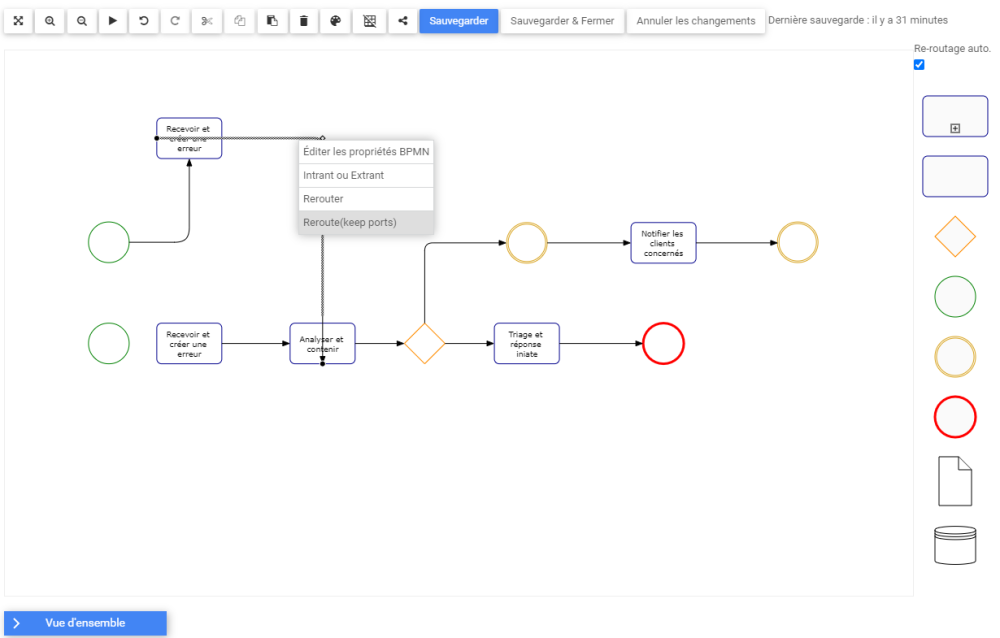Viewport: 1000px width, 638px height.
Task: Click Sauvegarder & Fermer
Action: tap(562, 20)
